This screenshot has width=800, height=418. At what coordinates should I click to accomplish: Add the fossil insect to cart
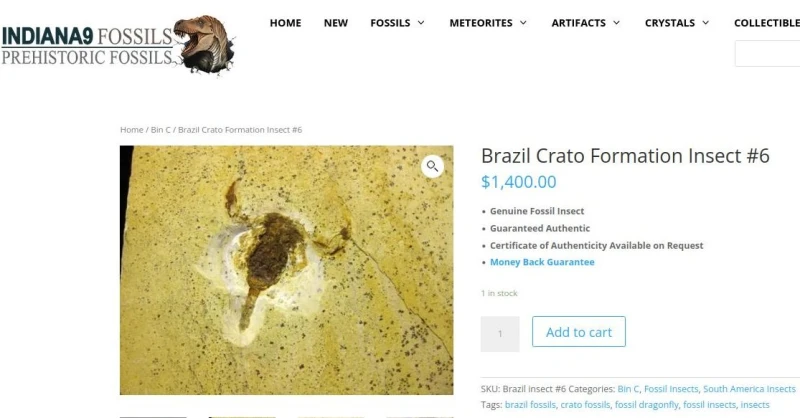pos(579,332)
